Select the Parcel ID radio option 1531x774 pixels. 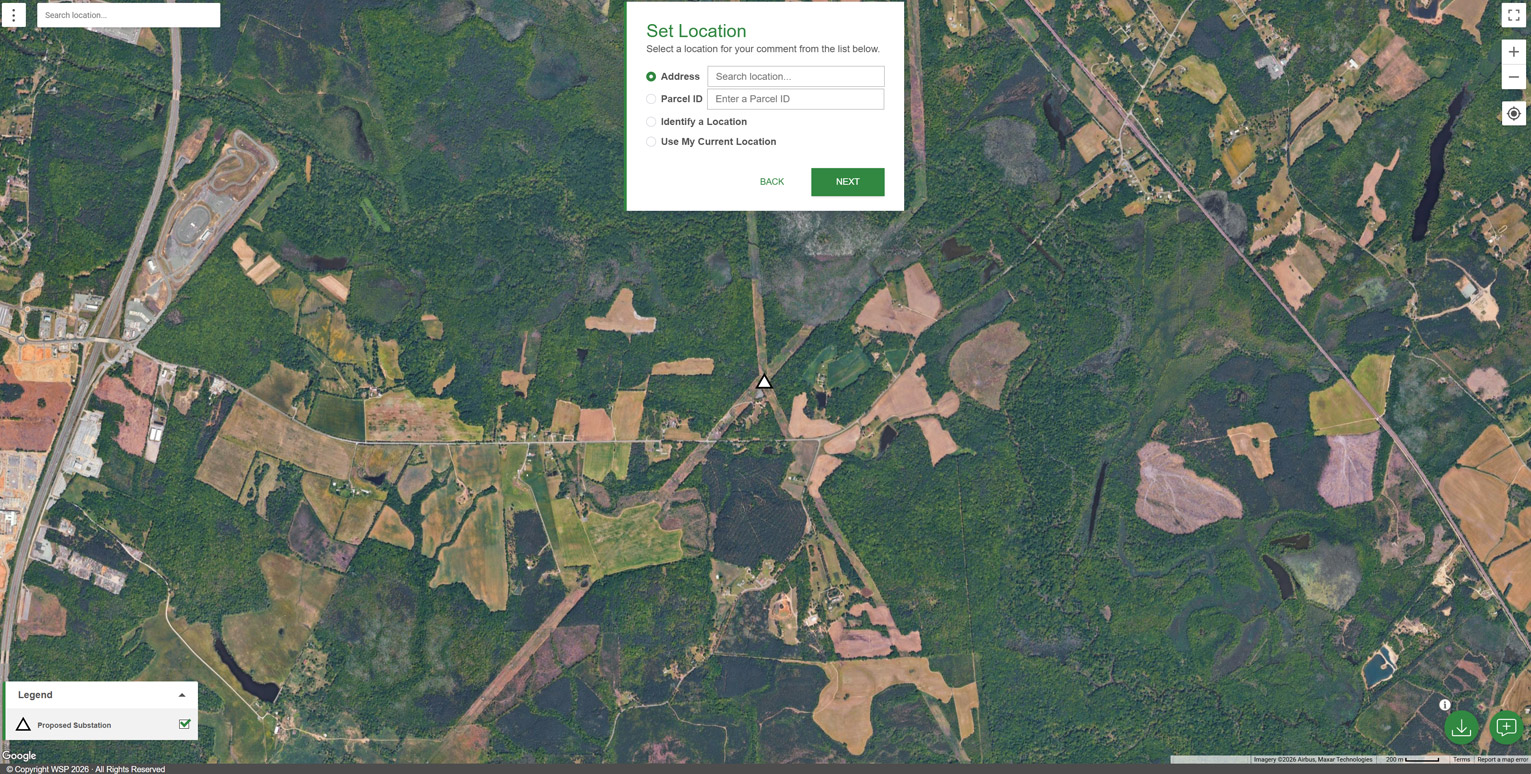(651, 99)
